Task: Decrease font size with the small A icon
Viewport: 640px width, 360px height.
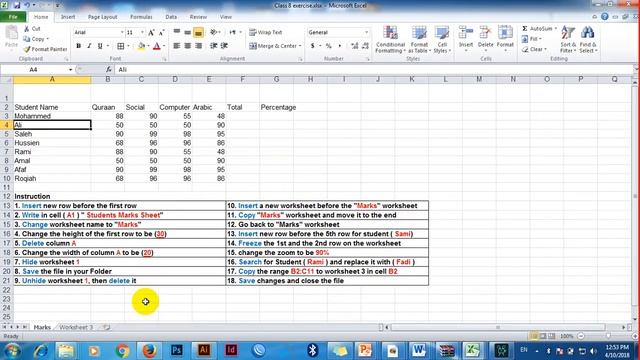Action: click(162, 32)
